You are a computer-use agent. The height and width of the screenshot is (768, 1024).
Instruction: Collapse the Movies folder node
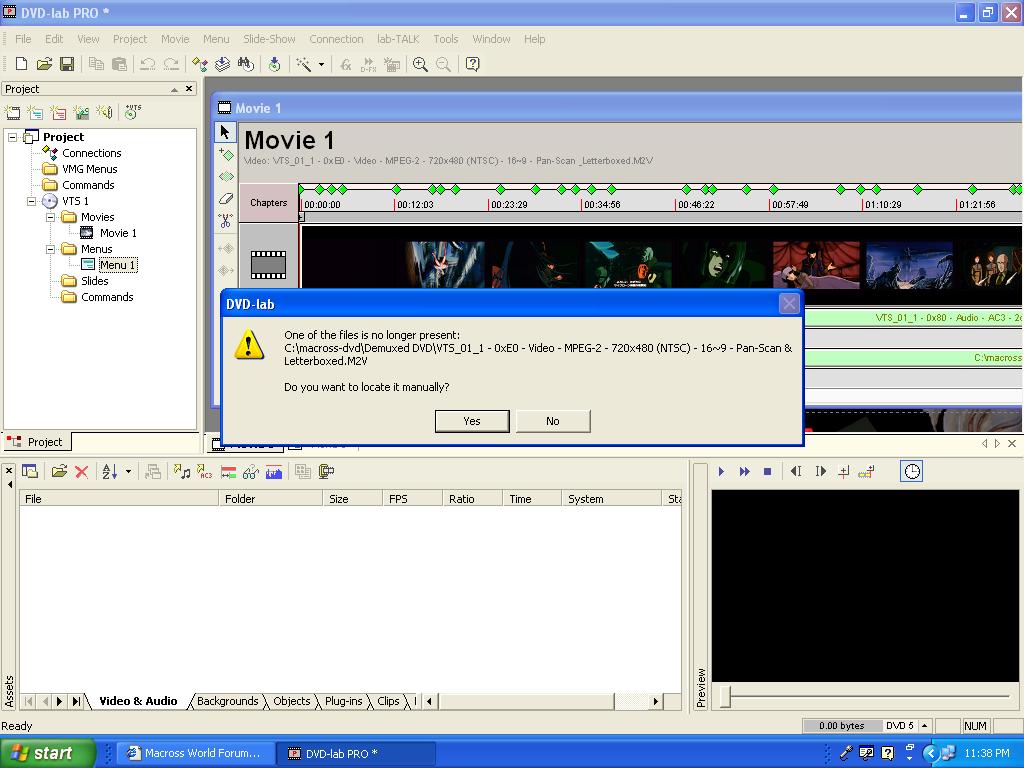[x=50, y=217]
